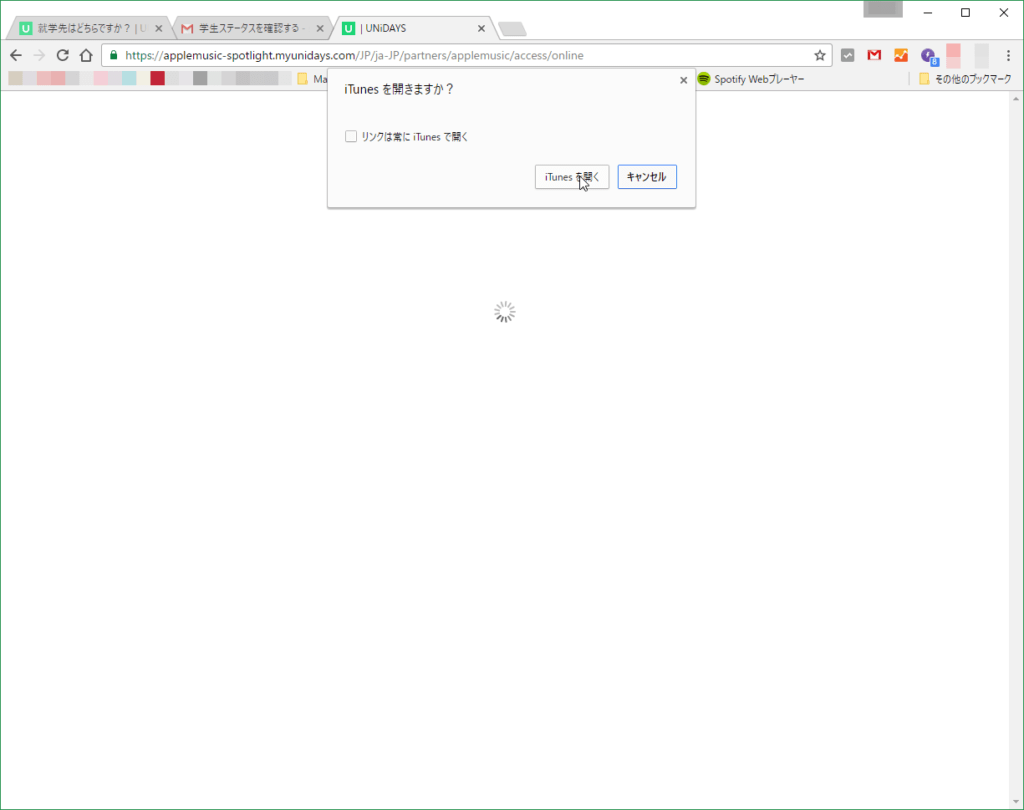Check リンクは常に iTunes で開く checkbox

(x=351, y=137)
